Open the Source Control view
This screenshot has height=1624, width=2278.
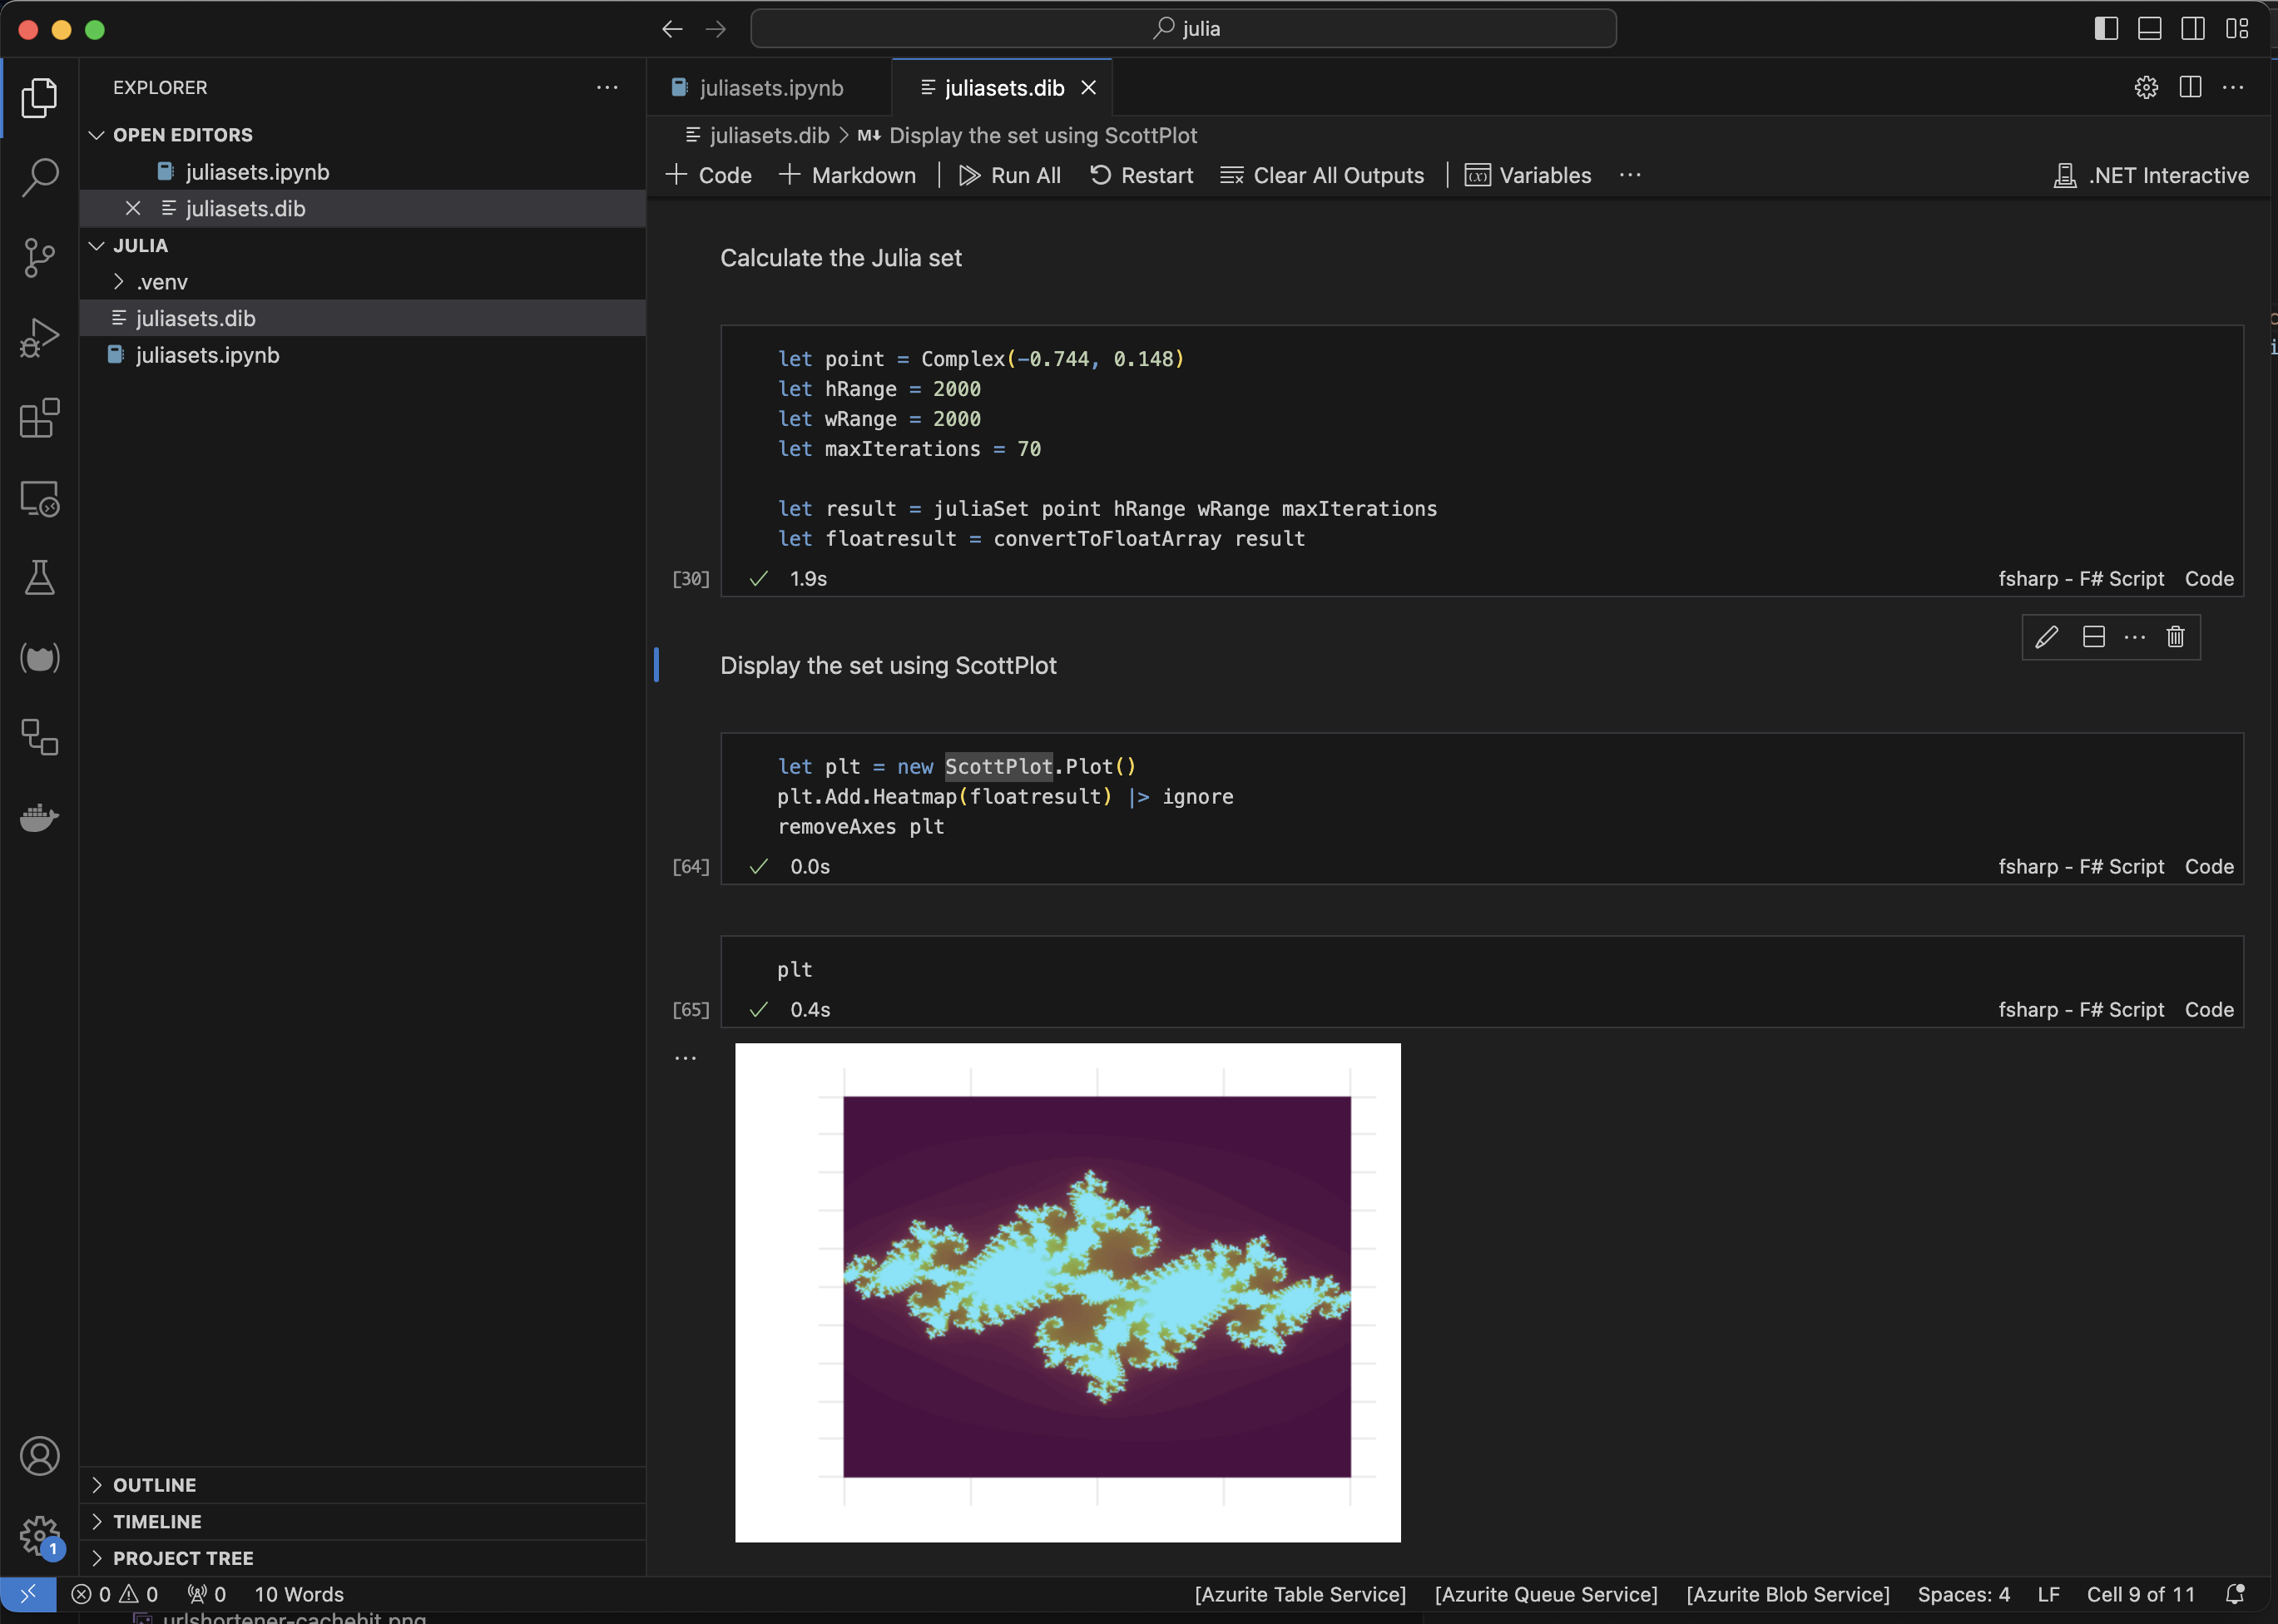[39, 257]
